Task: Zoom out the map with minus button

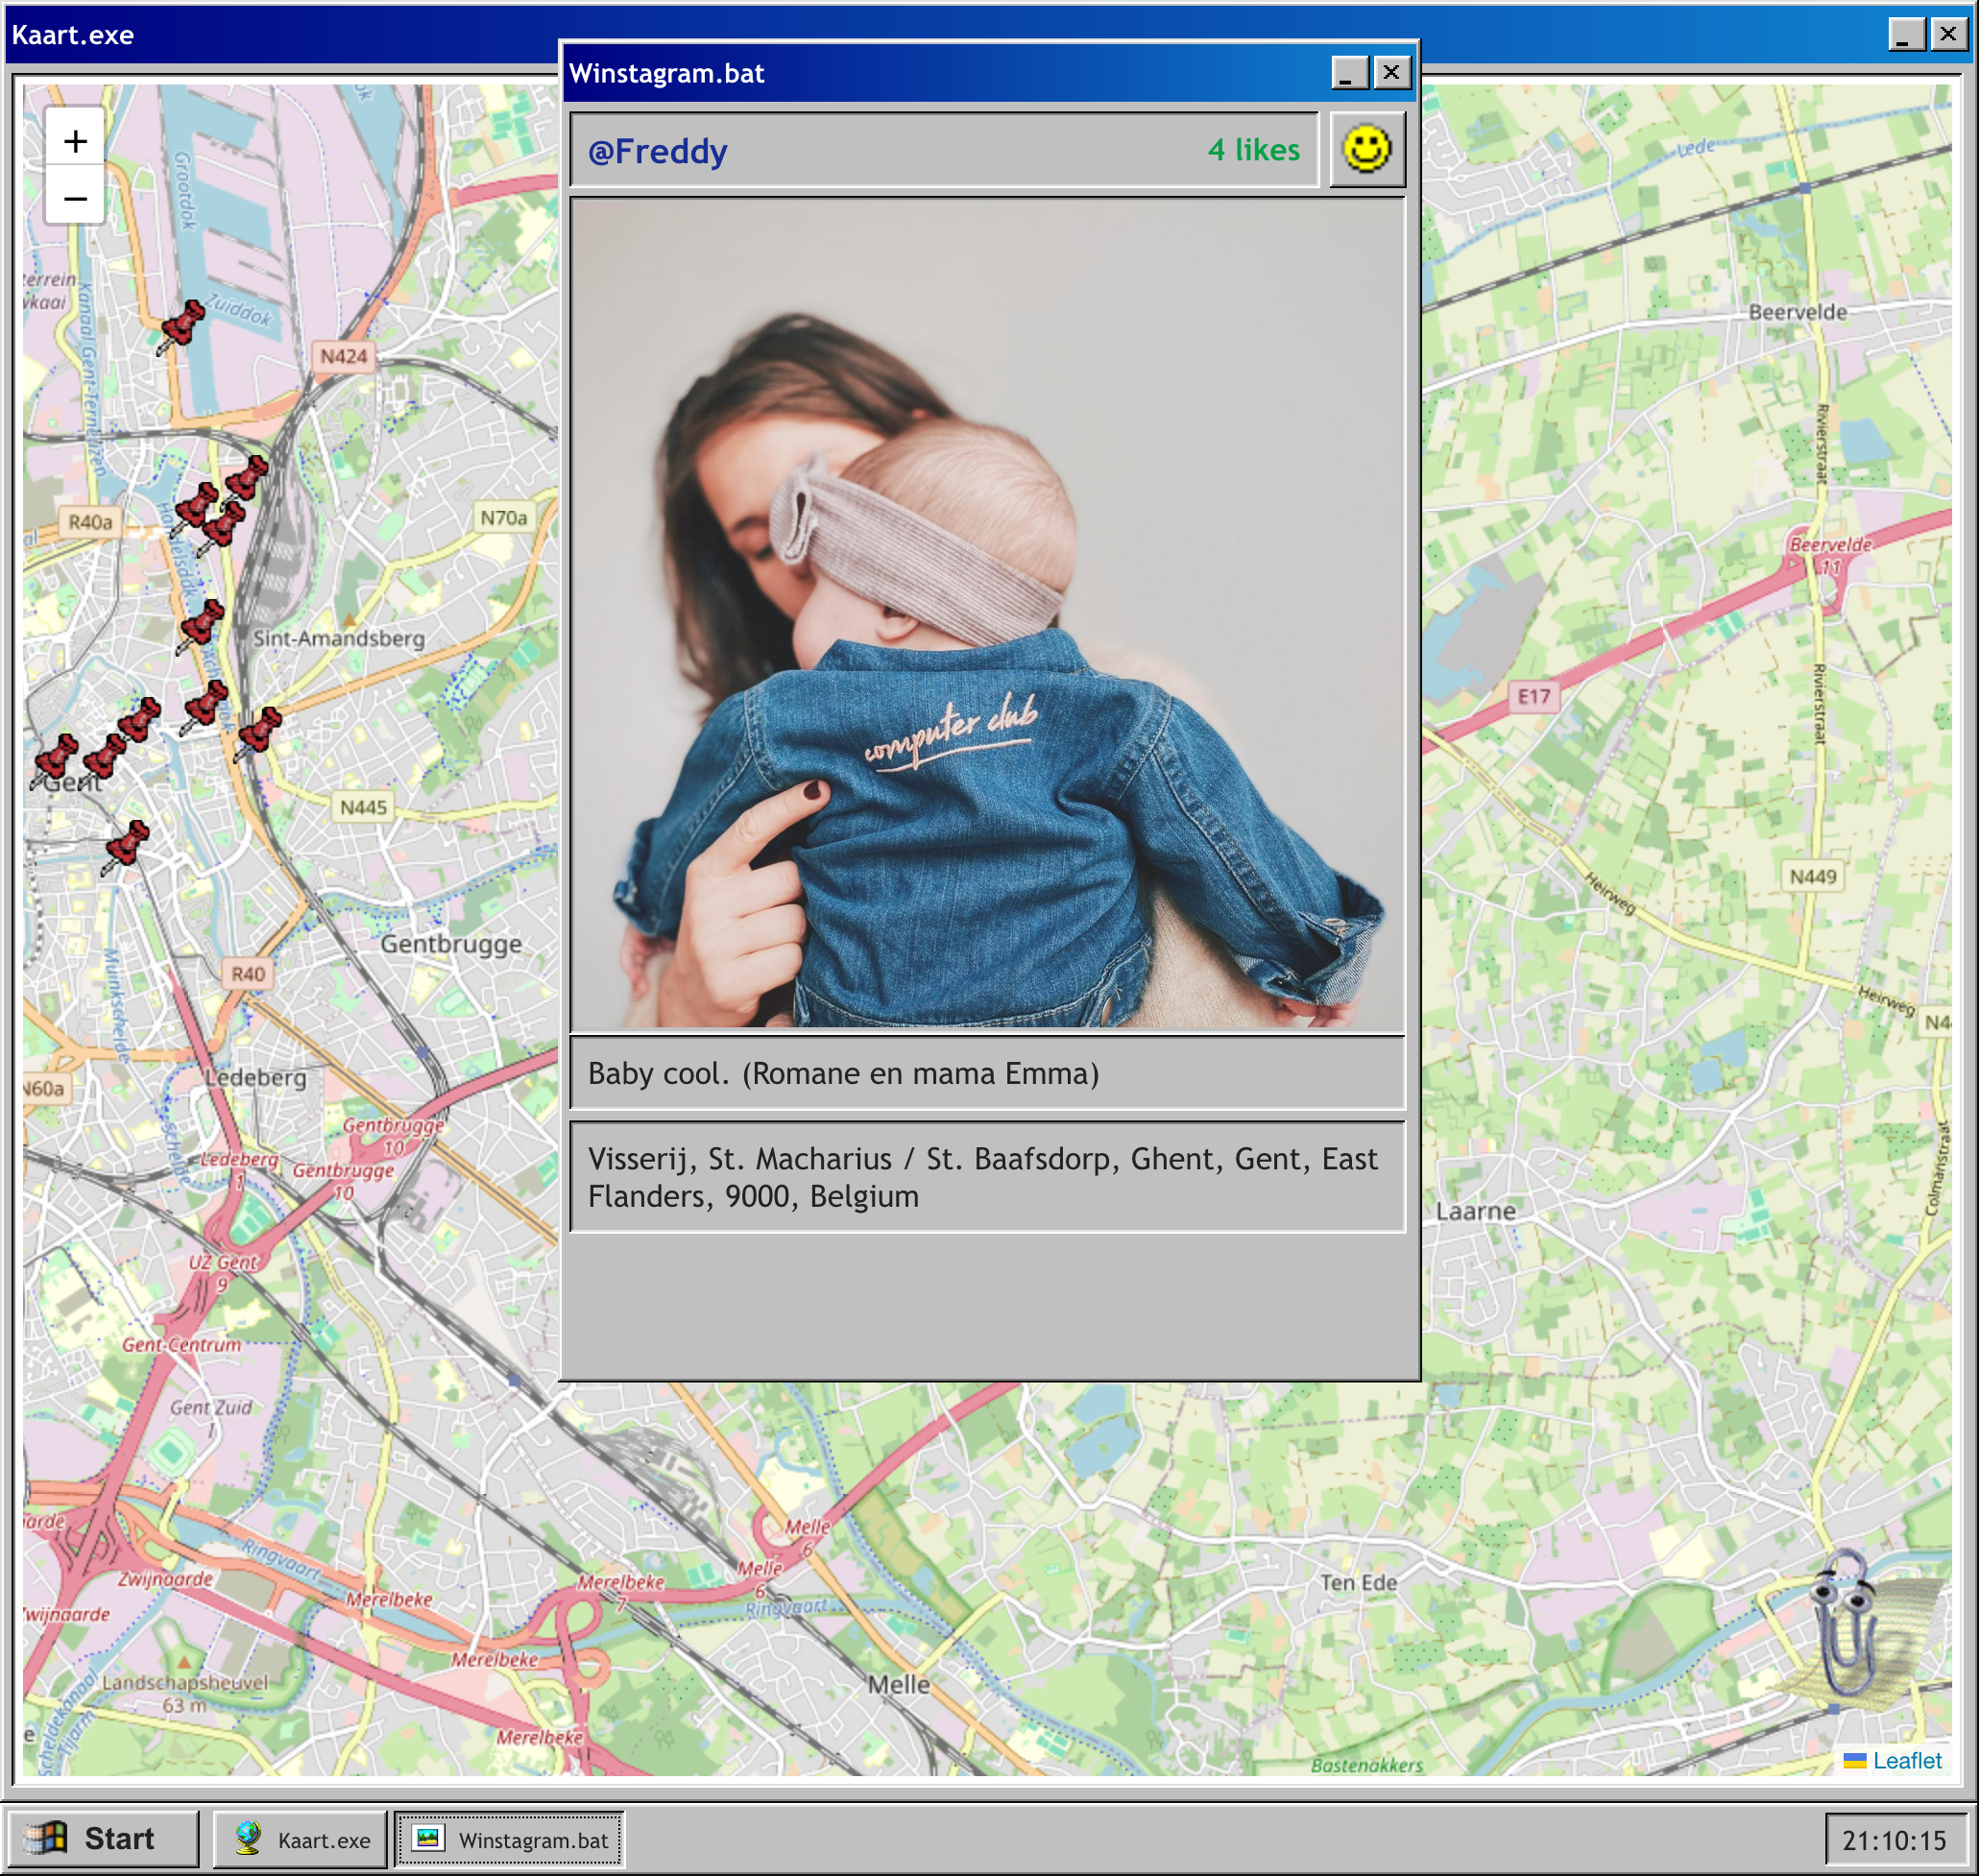Action: pos(75,198)
